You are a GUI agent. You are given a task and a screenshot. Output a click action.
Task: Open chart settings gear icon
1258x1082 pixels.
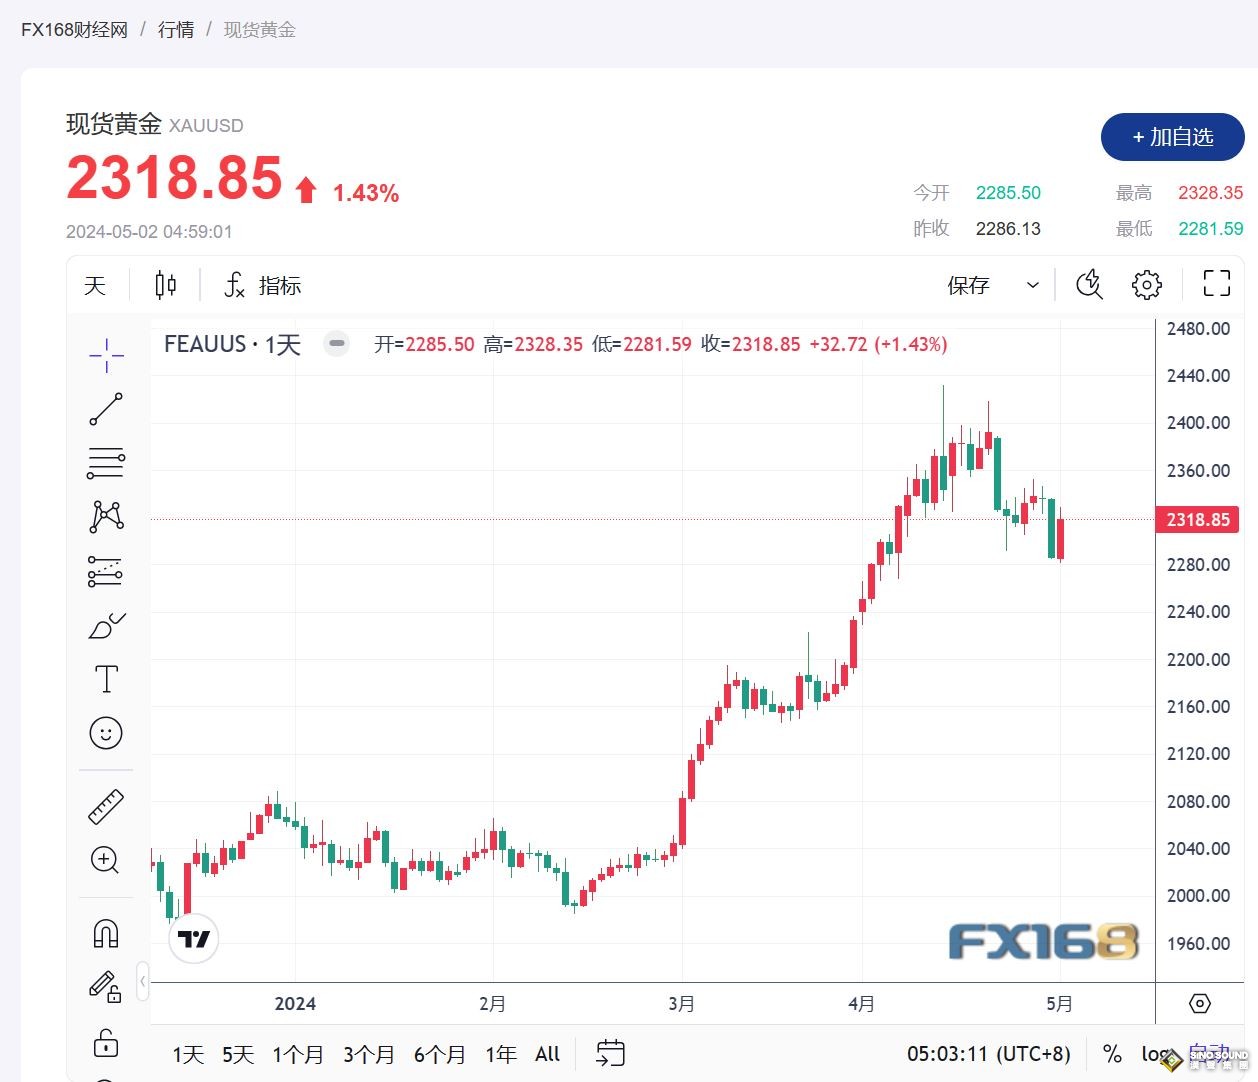click(x=1146, y=285)
